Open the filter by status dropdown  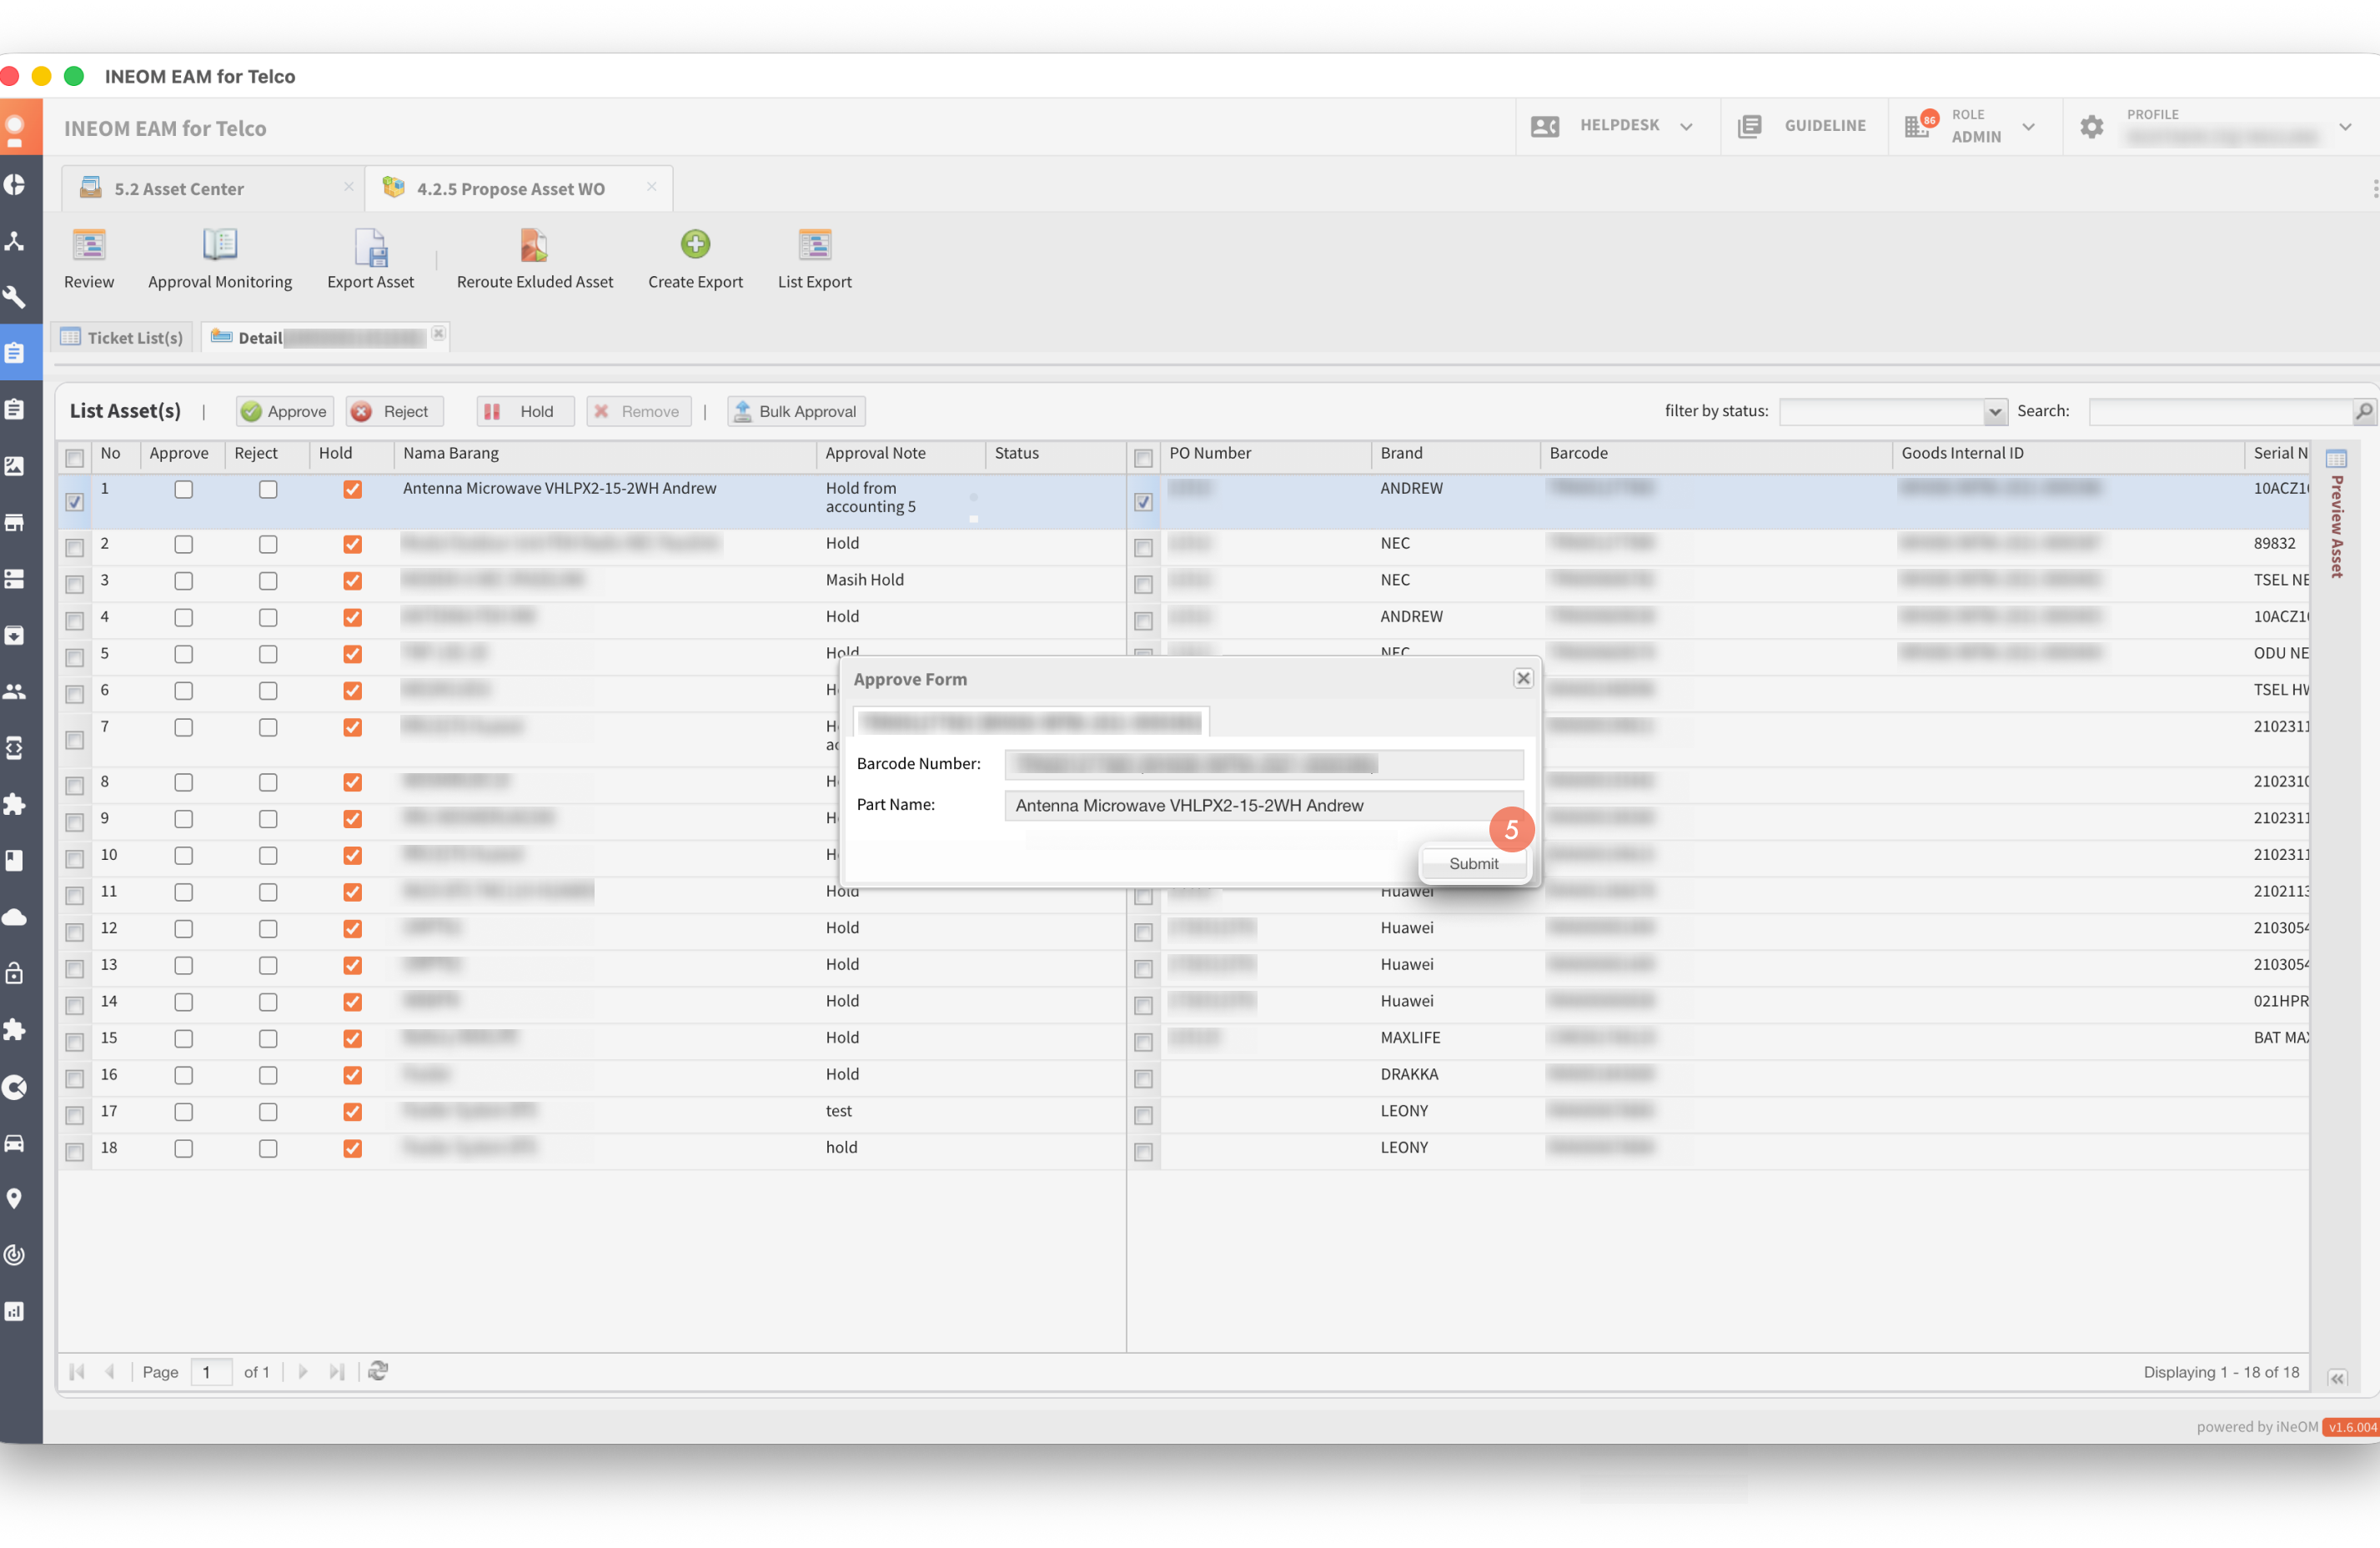[x=1994, y=411]
